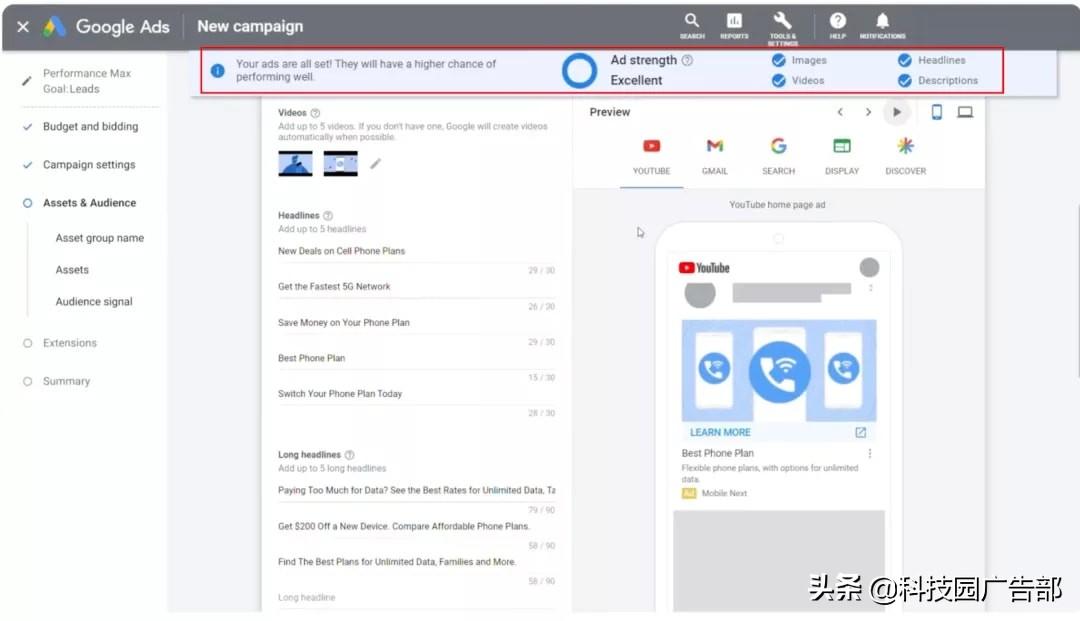Click the info icon in ad strength banner

(x=218, y=70)
